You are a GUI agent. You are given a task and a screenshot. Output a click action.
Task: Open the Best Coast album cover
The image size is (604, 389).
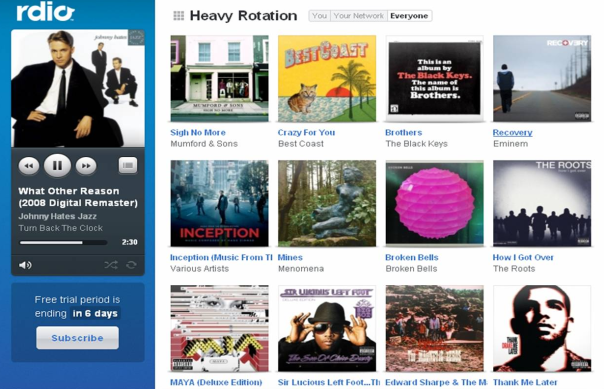click(327, 79)
